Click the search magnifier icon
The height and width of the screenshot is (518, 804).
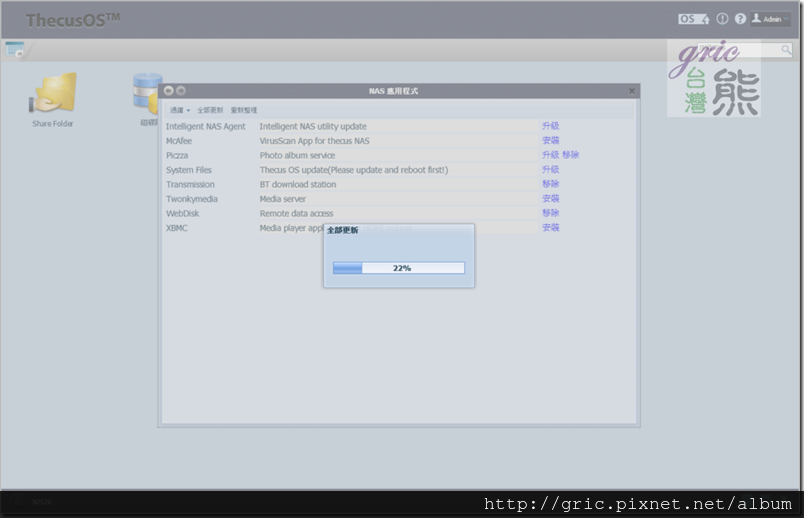point(786,50)
